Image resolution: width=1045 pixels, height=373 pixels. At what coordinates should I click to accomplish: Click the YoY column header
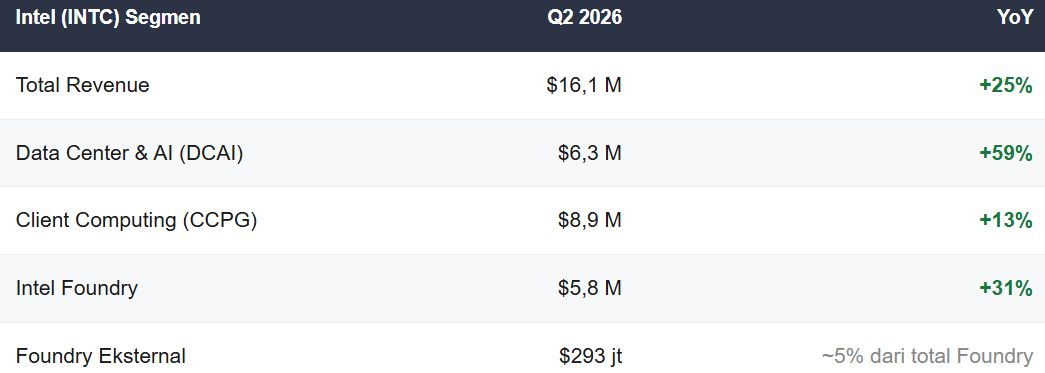(x=1014, y=17)
